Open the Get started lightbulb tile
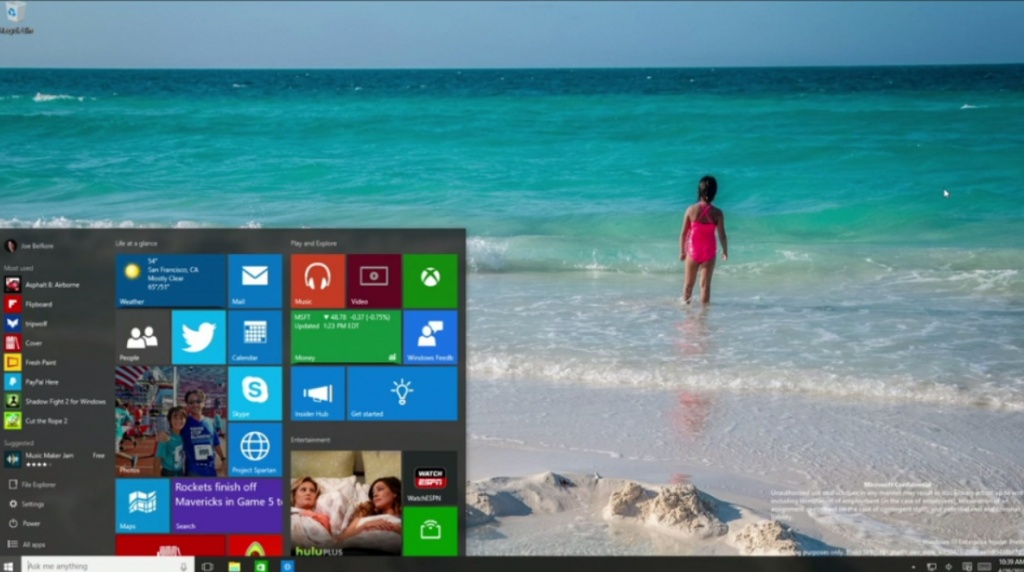 pos(402,393)
